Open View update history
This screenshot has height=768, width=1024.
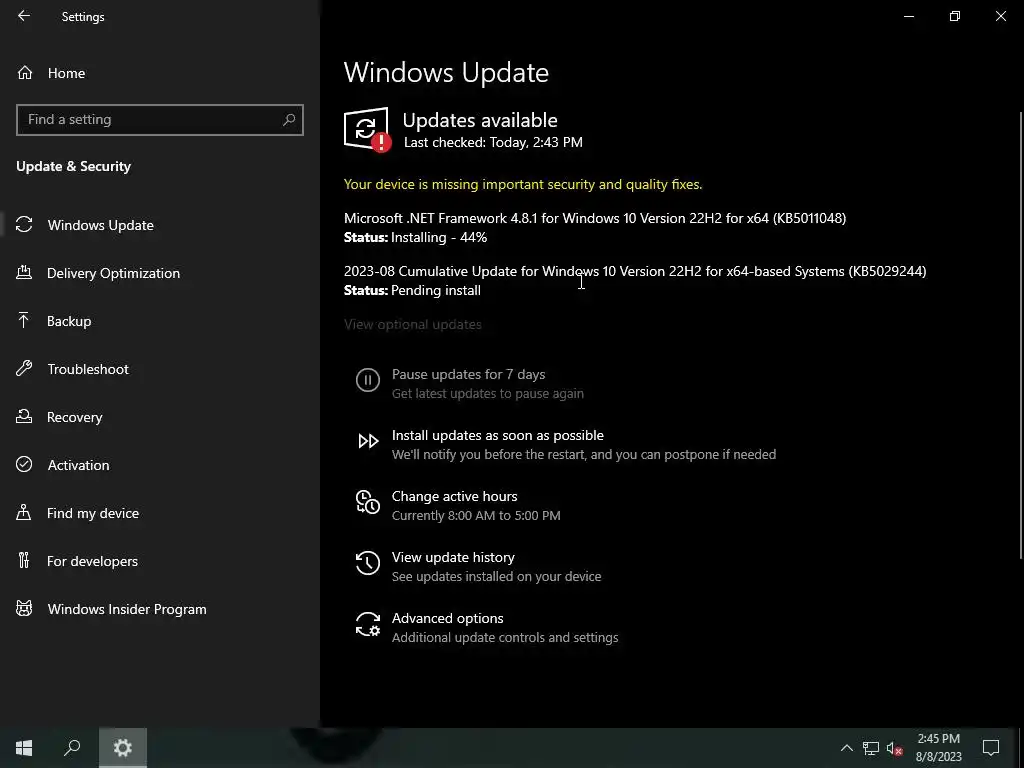(453, 557)
